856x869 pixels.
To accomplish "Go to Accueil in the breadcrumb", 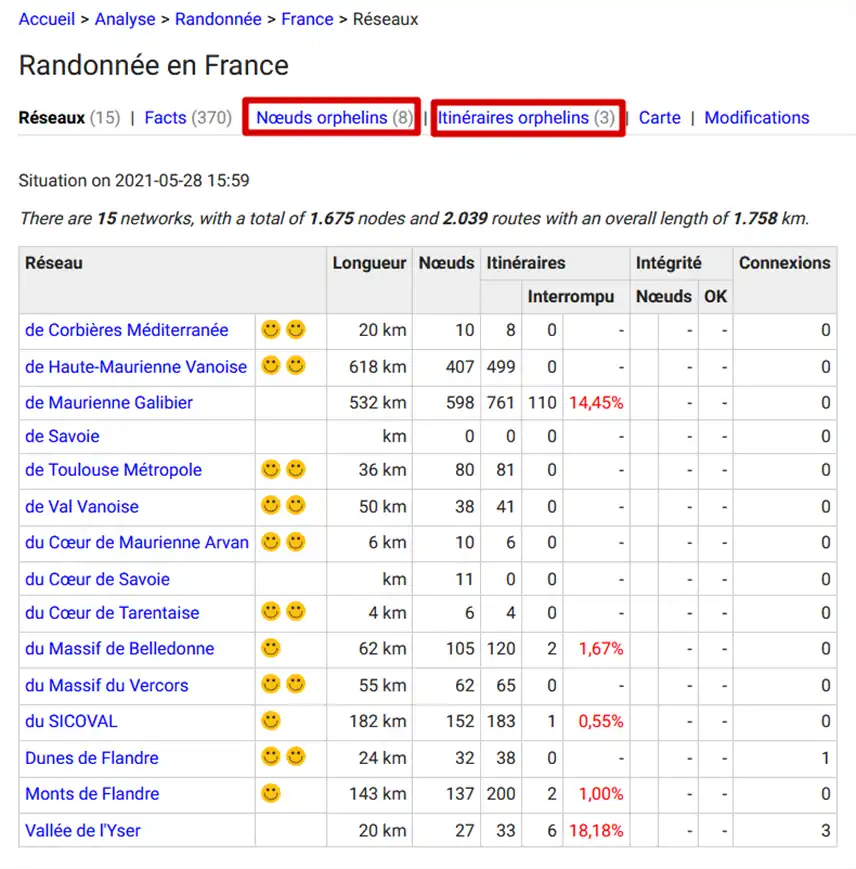I will (x=47, y=19).
